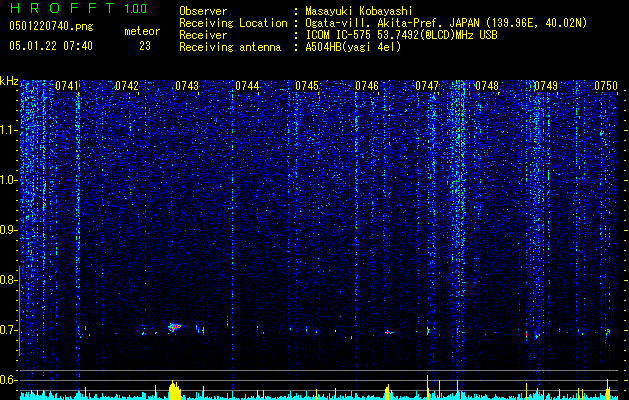Select observer name Masayuki Kobayashi
The height and width of the screenshot is (400, 629).
[359, 11]
